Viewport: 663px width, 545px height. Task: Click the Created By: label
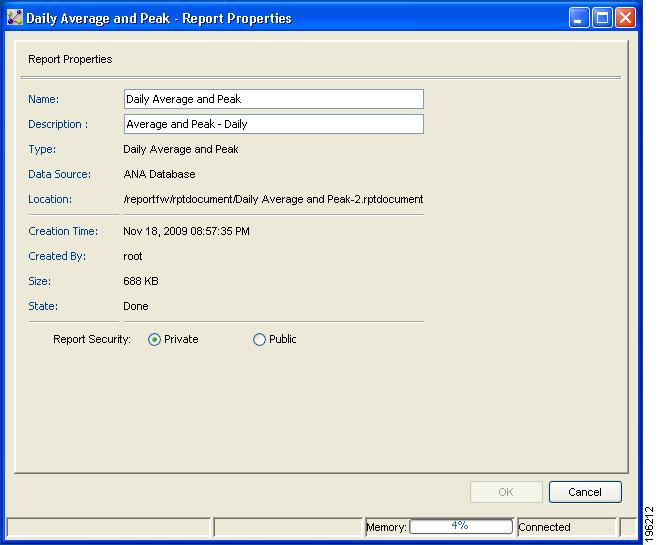(57, 256)
